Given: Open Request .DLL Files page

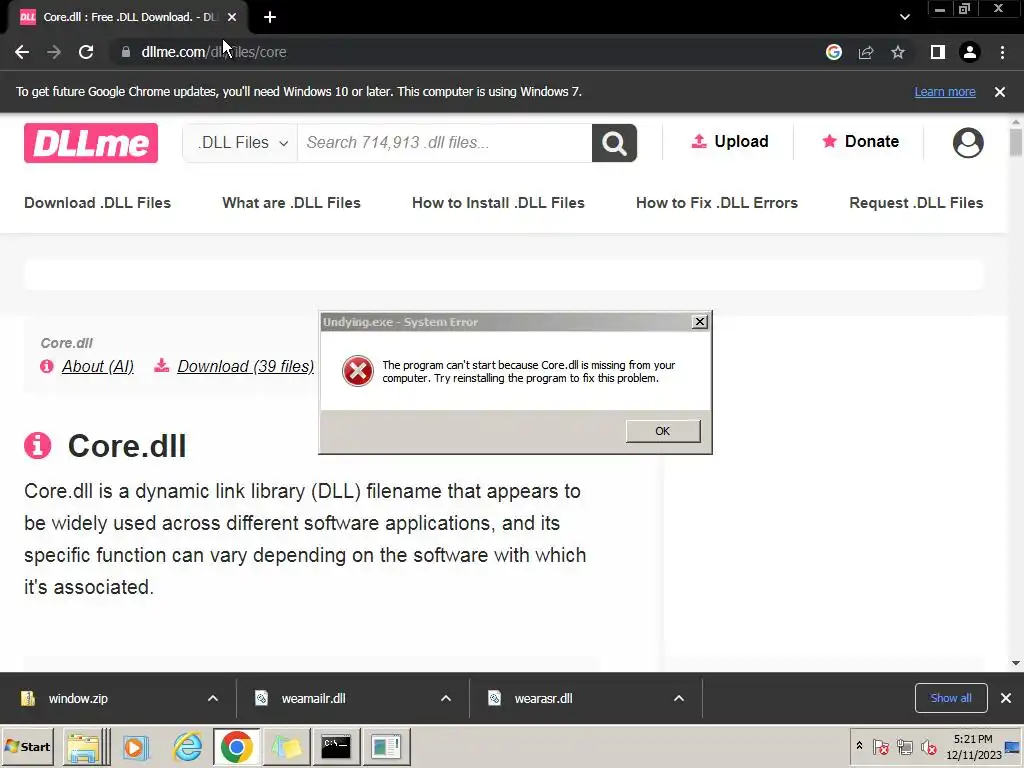Looking at the screenshot, I should coord(916,202).
